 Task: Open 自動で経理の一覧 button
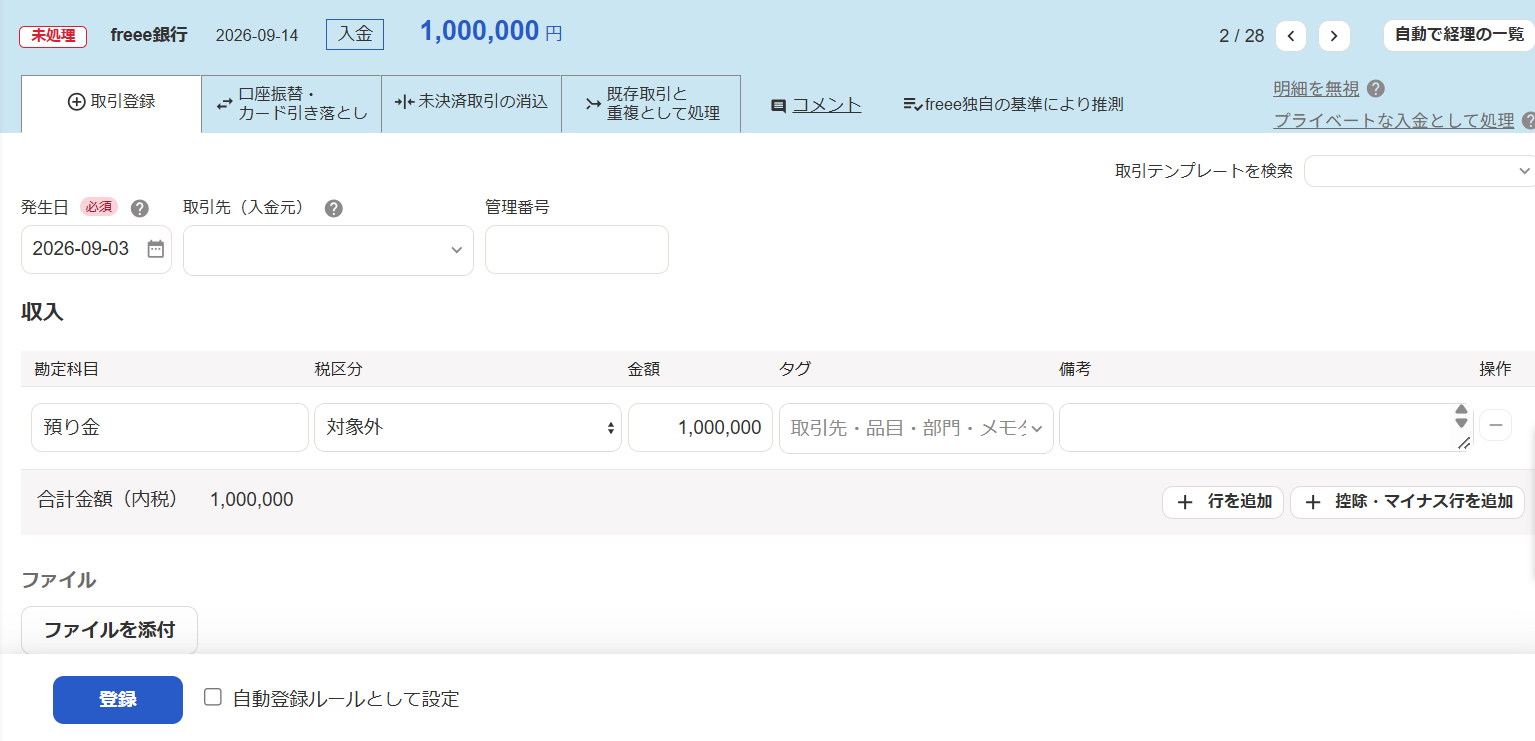click(1459, 35)
